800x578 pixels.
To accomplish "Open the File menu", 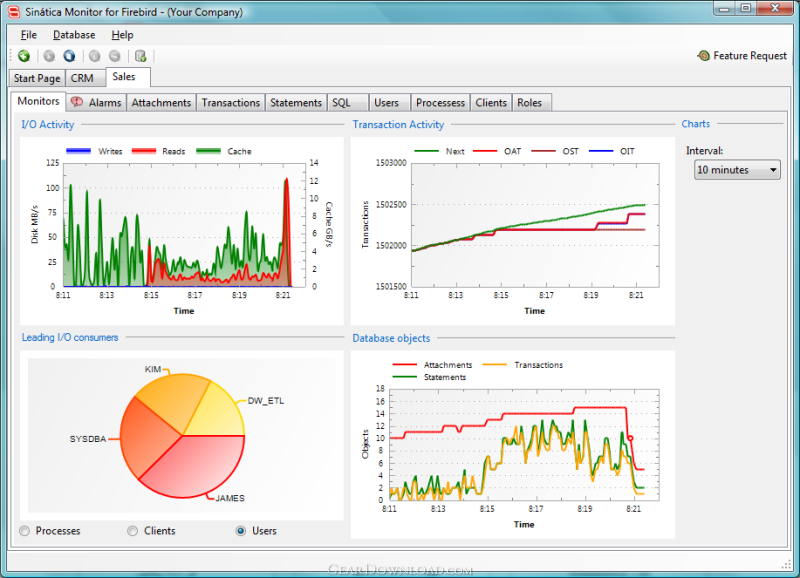I will tap(29, 35).
